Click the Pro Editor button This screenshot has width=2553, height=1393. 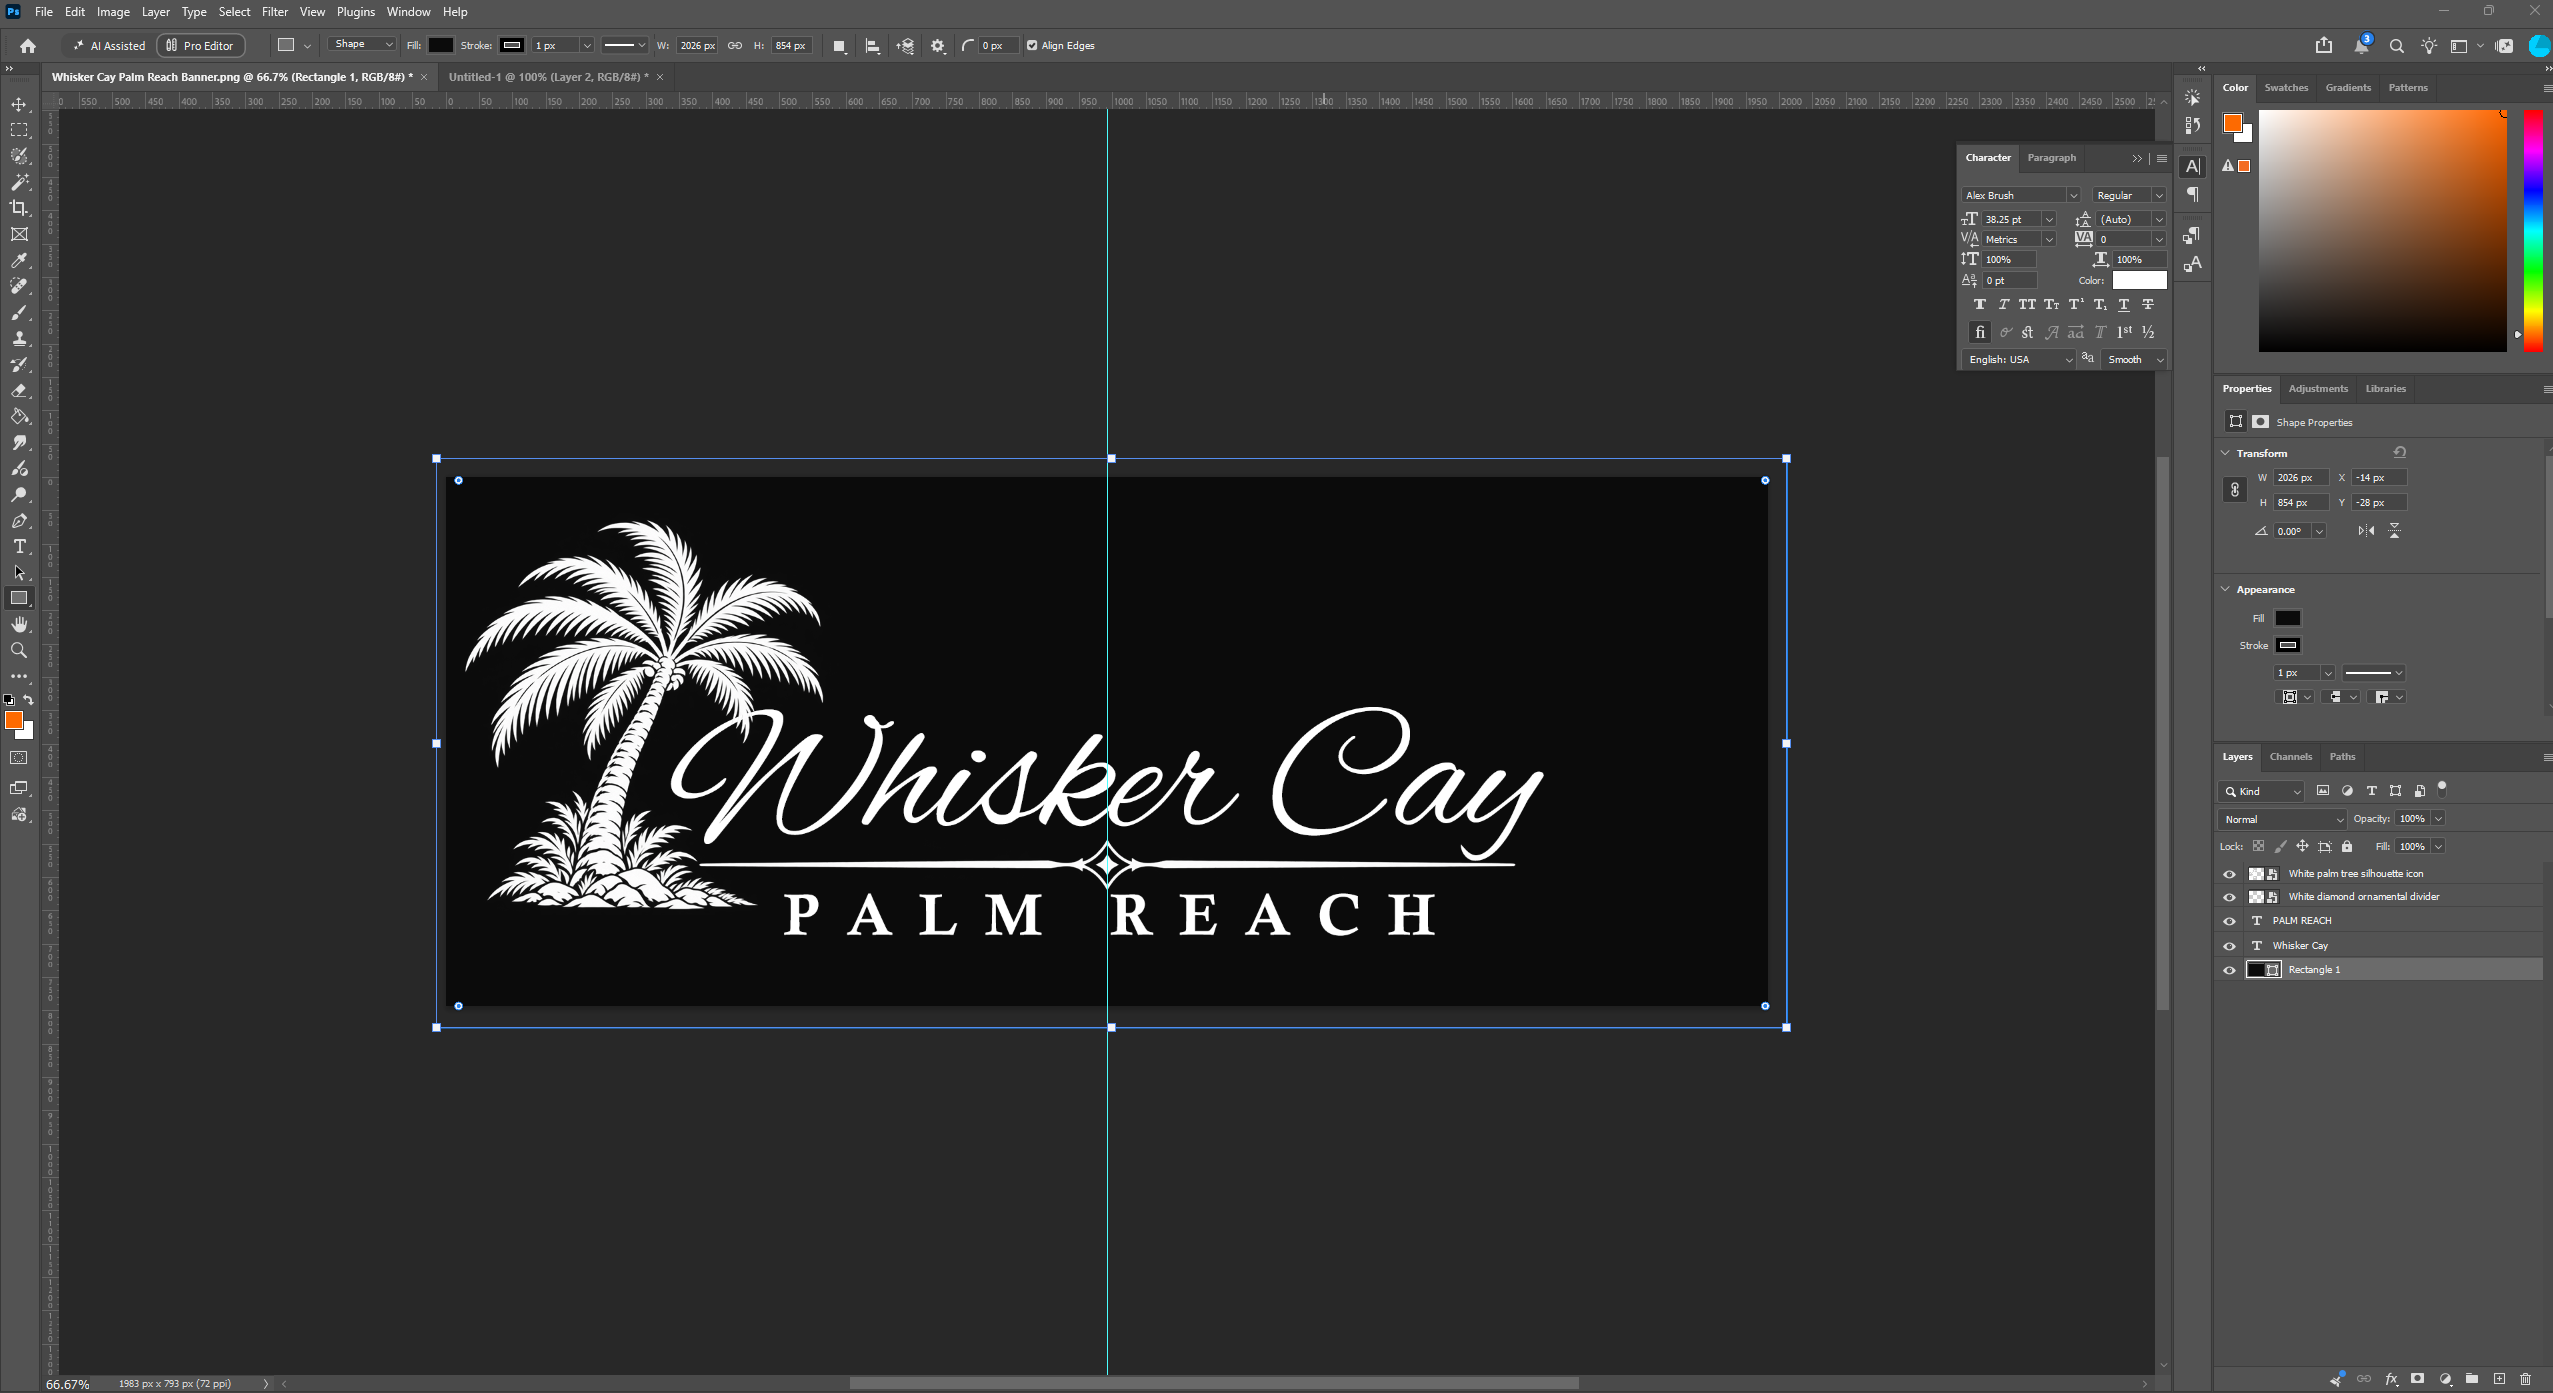pos(201,46)
